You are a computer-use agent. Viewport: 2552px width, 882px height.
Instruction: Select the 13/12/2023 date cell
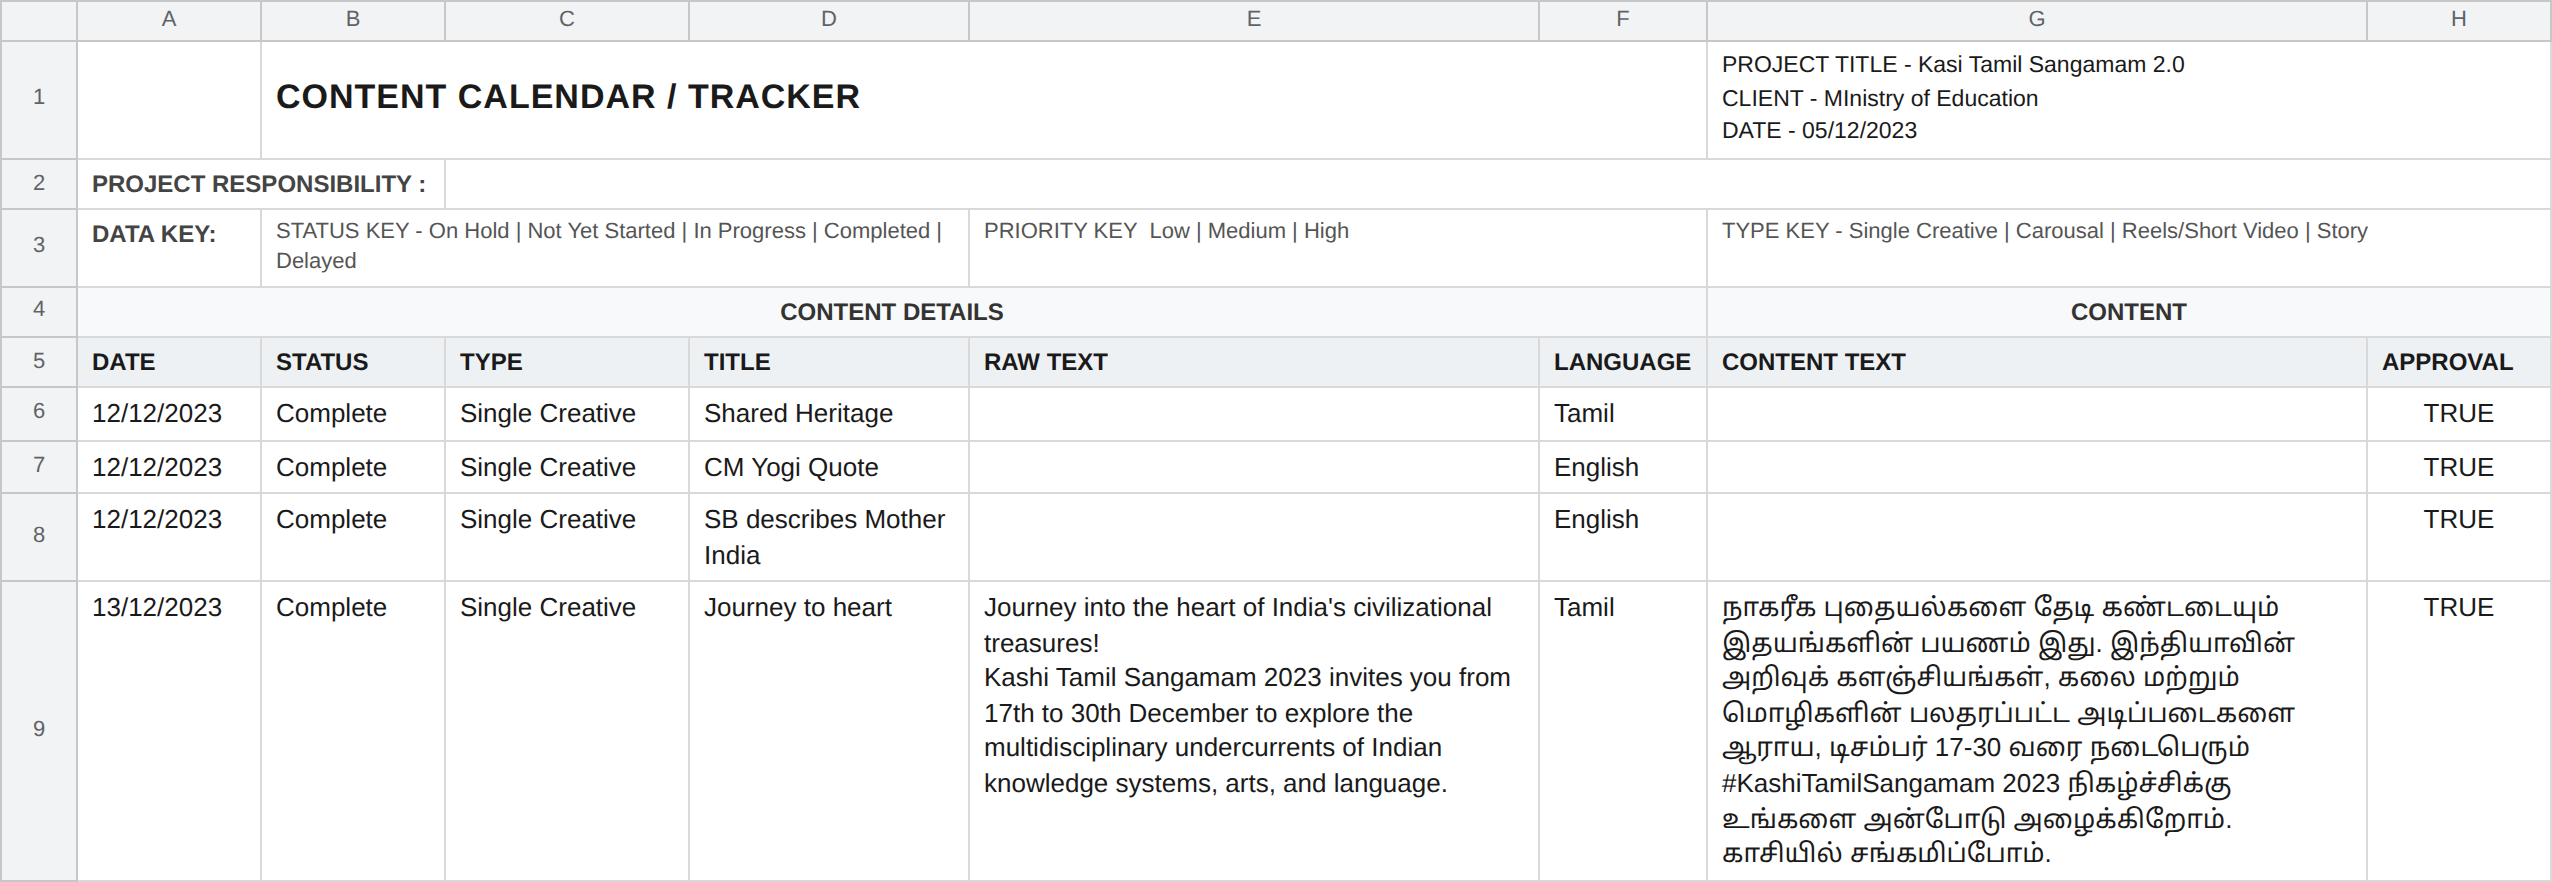[169, 731]
